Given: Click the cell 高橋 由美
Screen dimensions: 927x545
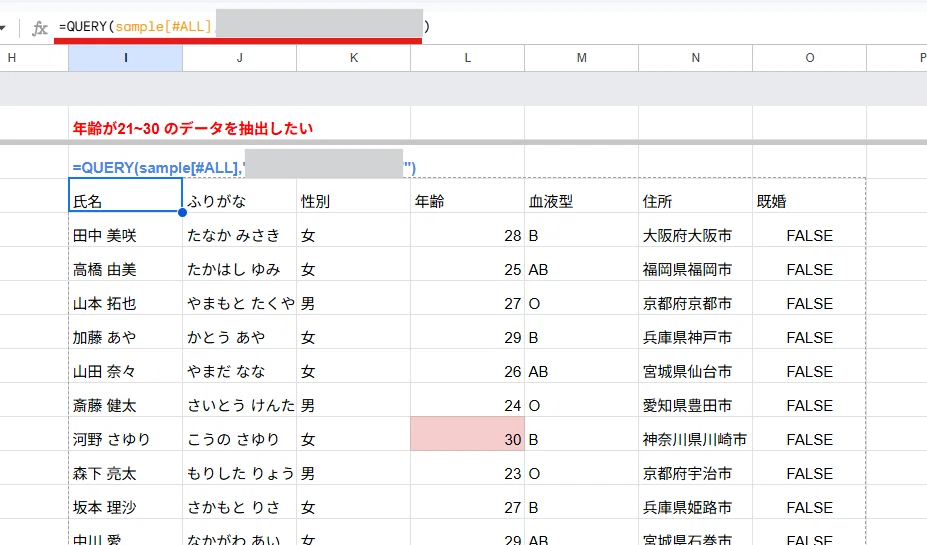Looking at the screenshot, I should (125, 264).
